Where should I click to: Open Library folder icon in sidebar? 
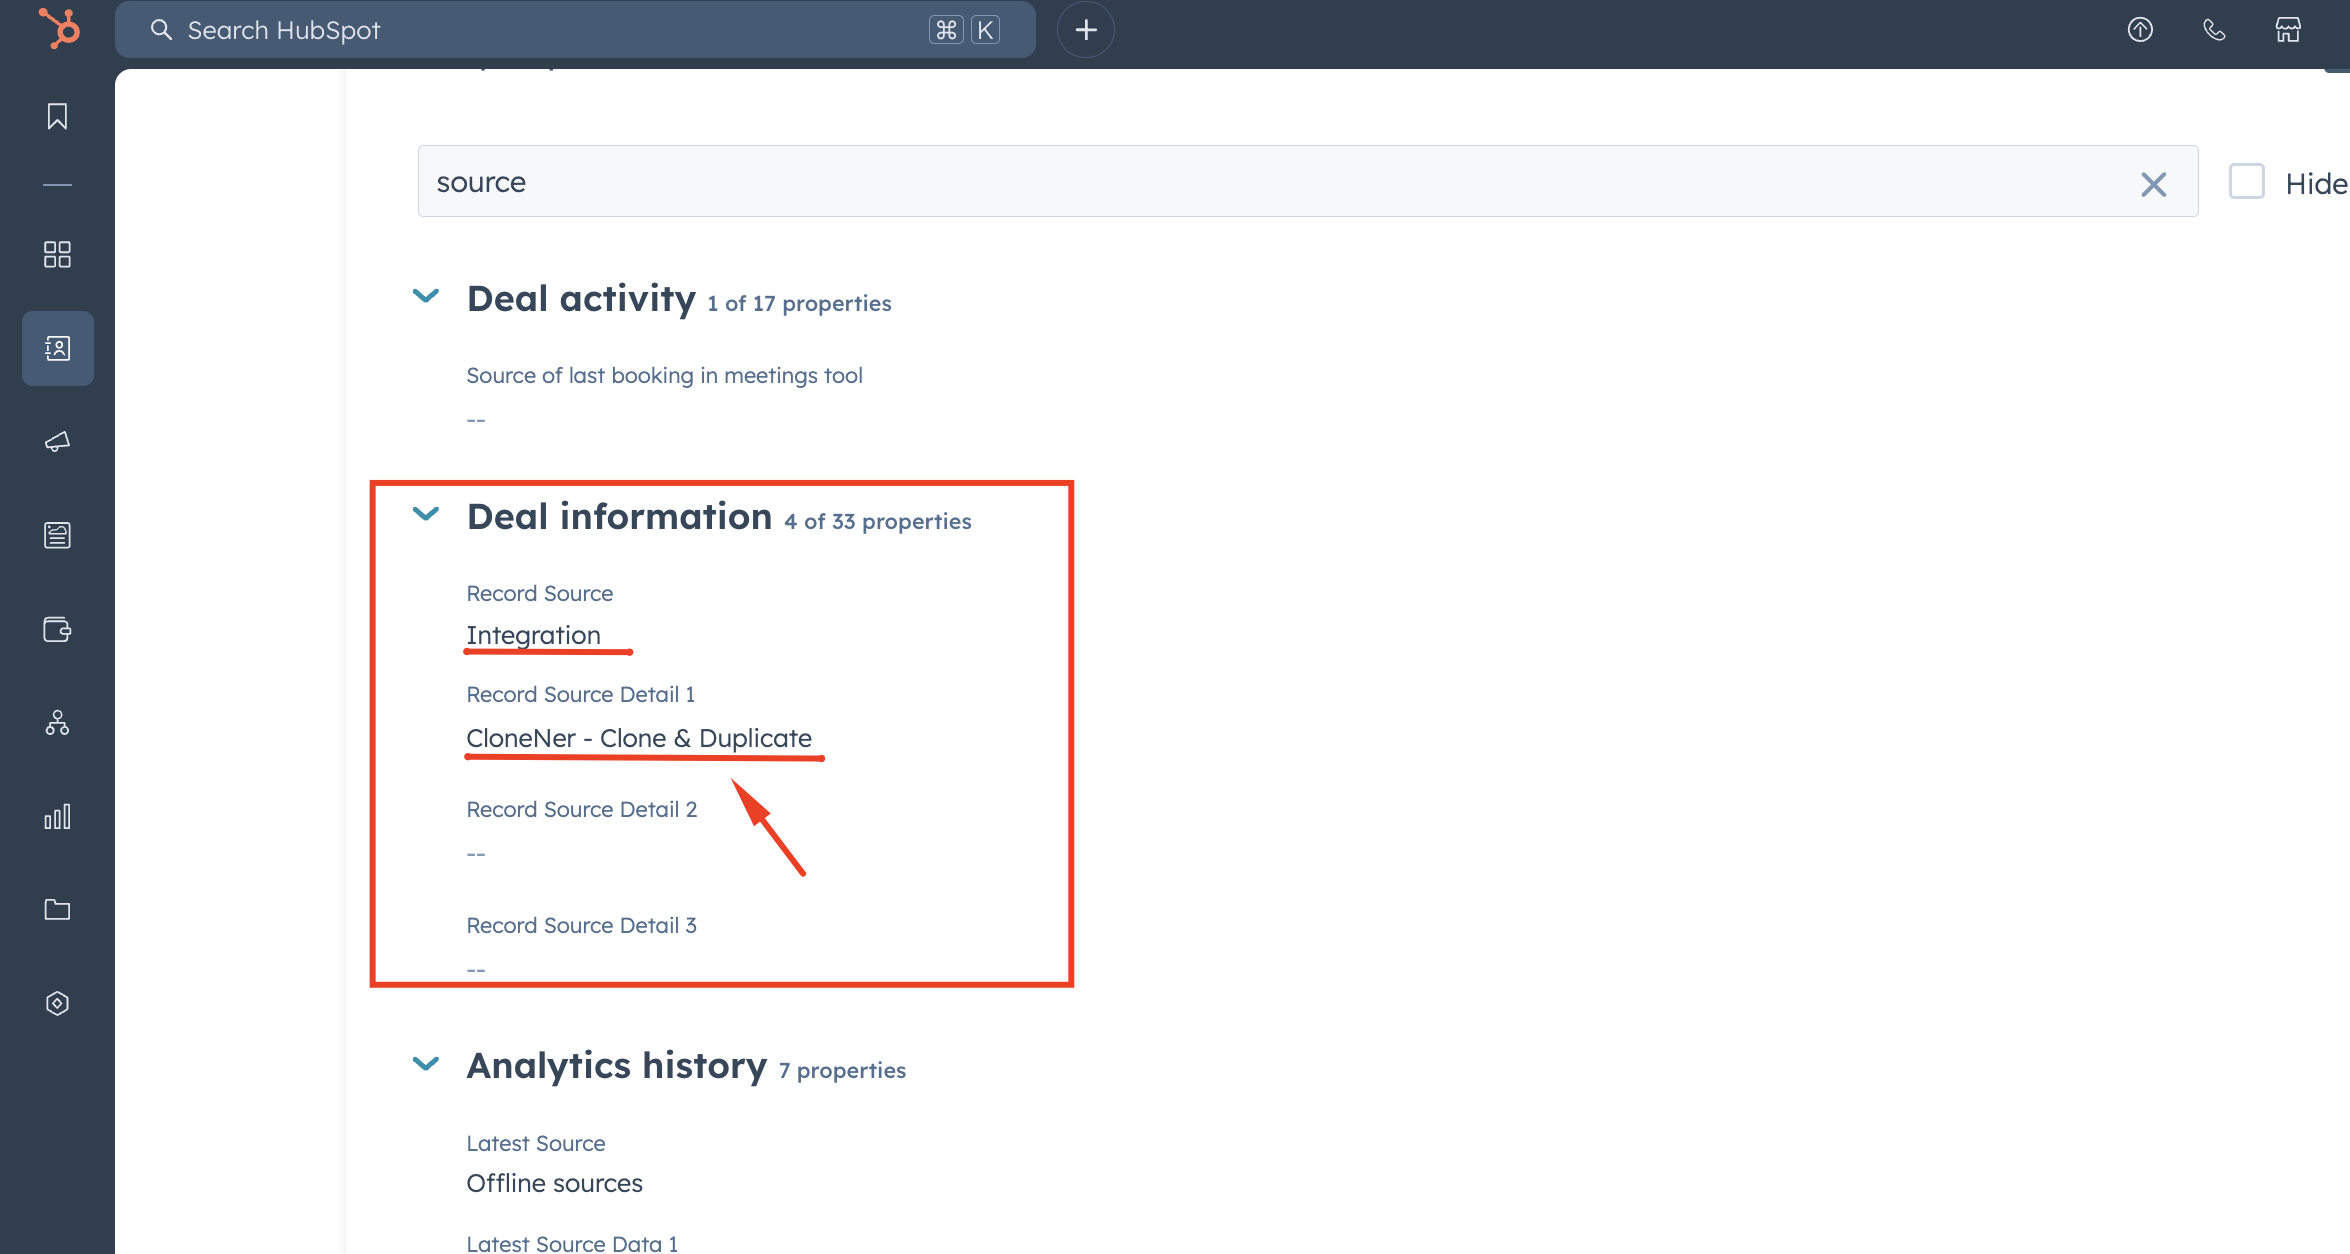tap(57, 909)
